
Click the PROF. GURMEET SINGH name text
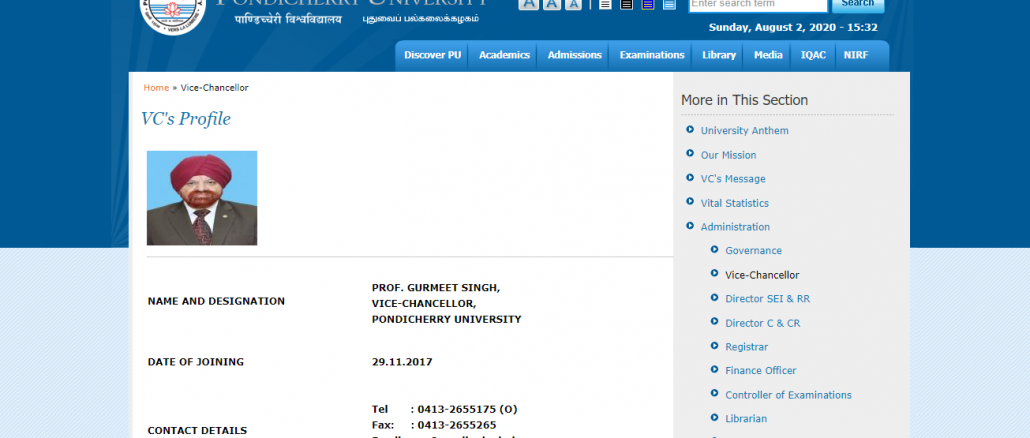pos(436,288)
